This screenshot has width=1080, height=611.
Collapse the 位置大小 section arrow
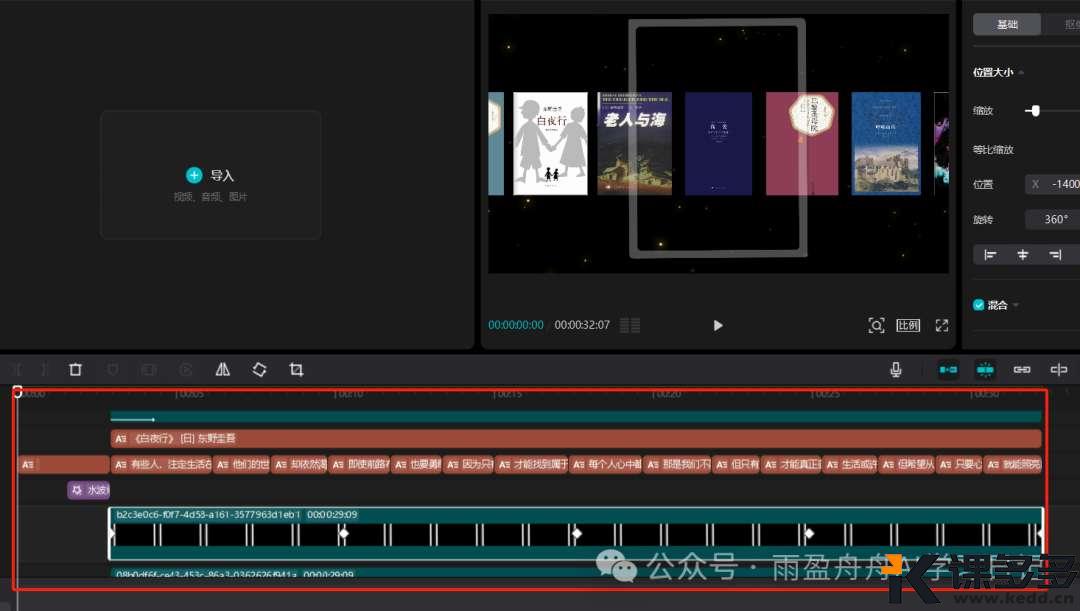coord(1021,73)
